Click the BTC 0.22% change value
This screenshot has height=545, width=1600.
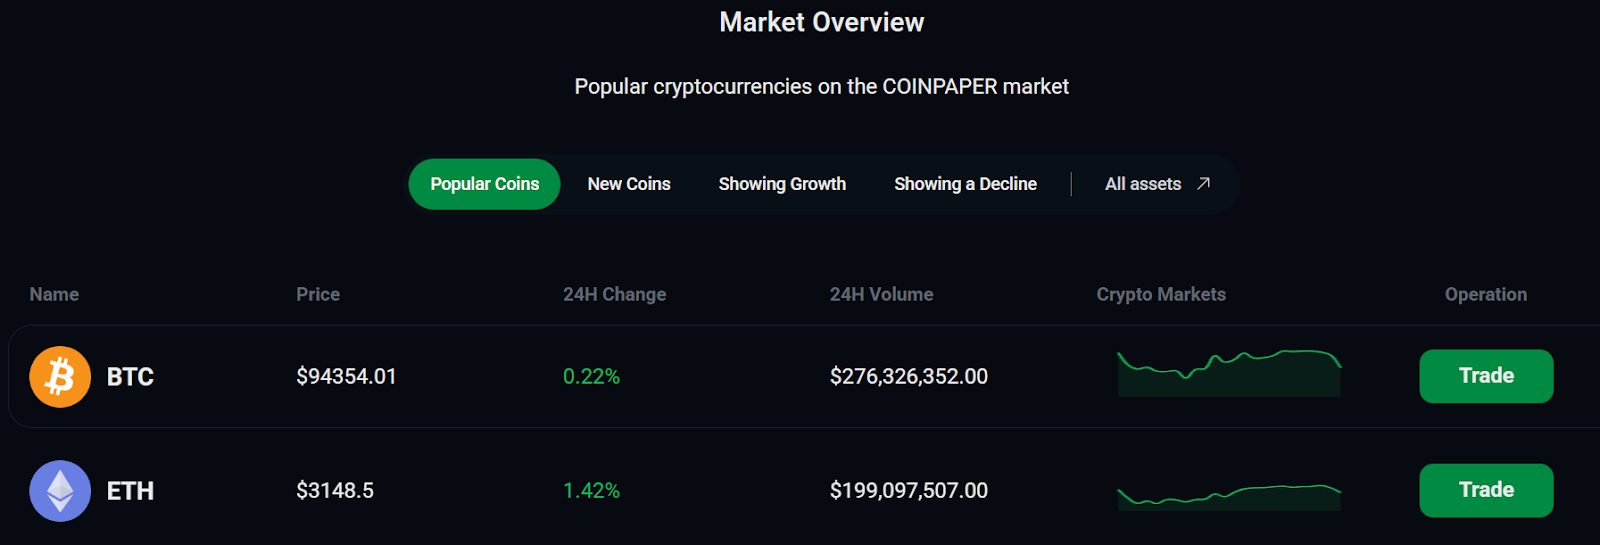(591, 377)
